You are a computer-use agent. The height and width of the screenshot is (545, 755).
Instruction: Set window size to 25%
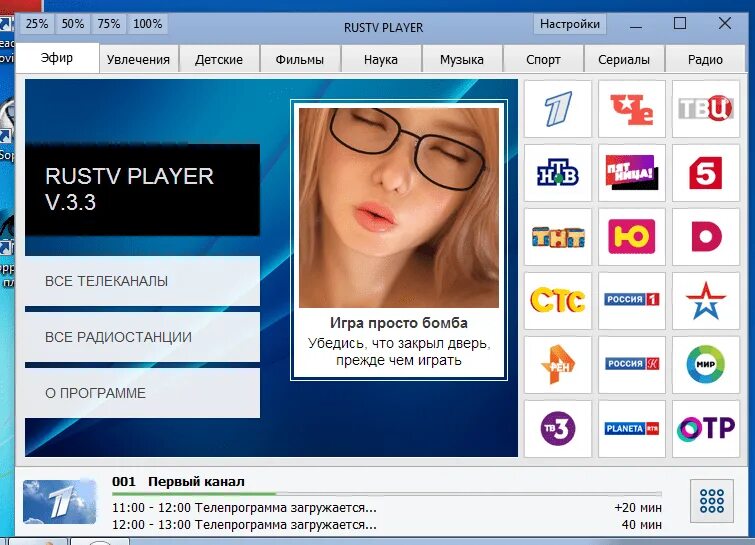point(37,24)
